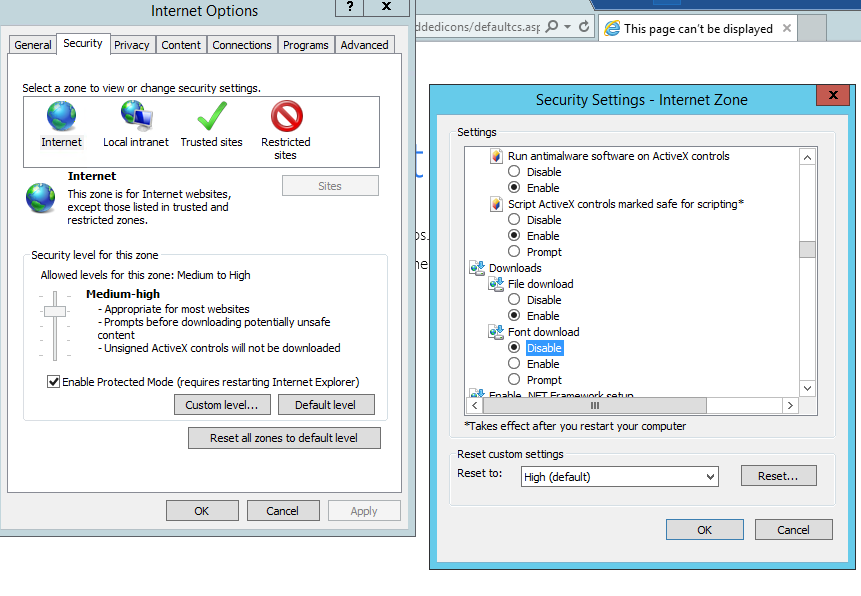Image resolution: width=861 pixels, height=596 pixels.
Task: Set Script ActiveX controls to Disable
Action: pos(514,219)
